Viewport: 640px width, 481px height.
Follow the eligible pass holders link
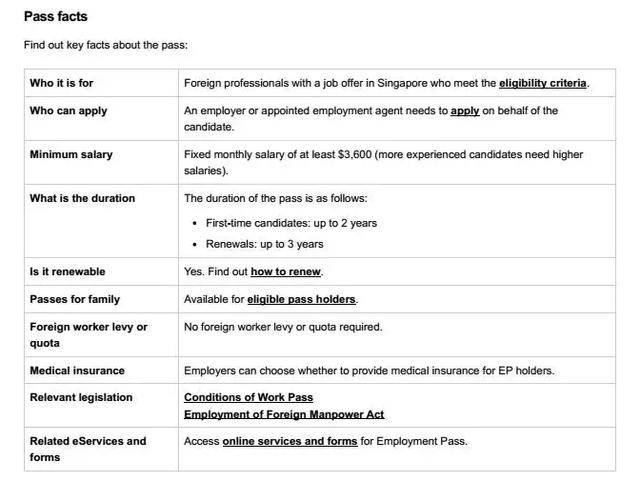301,299
